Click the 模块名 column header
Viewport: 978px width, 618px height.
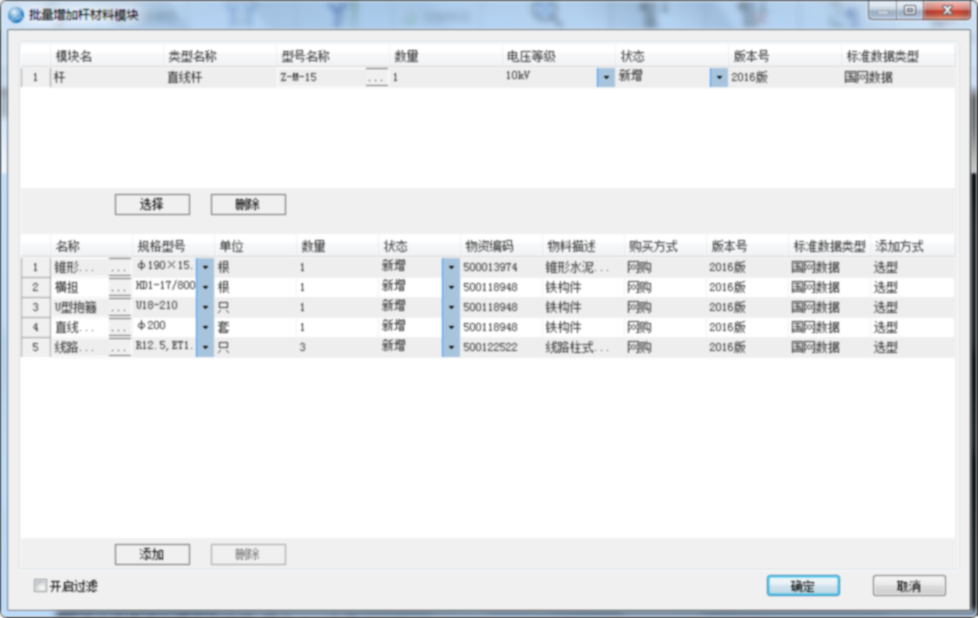[75, 57]
